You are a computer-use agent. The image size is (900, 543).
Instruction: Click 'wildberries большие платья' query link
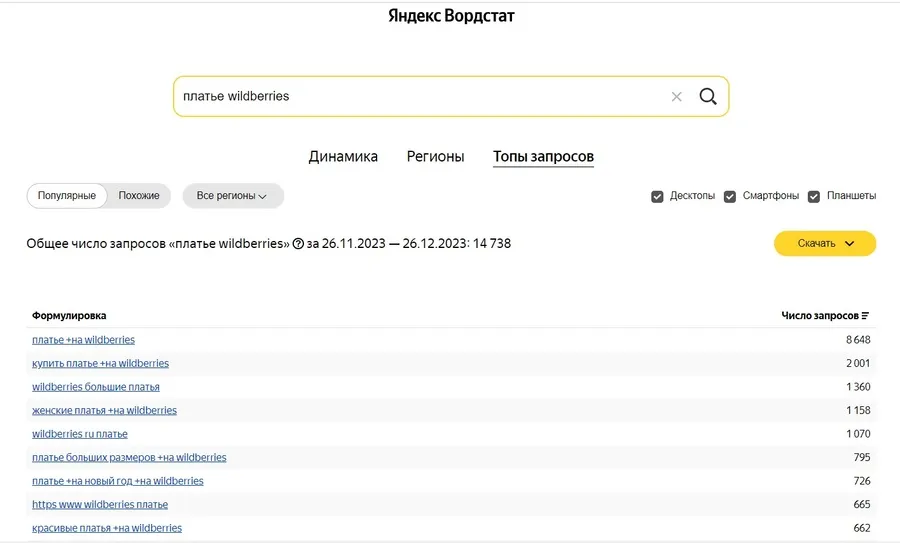(95, 387)
